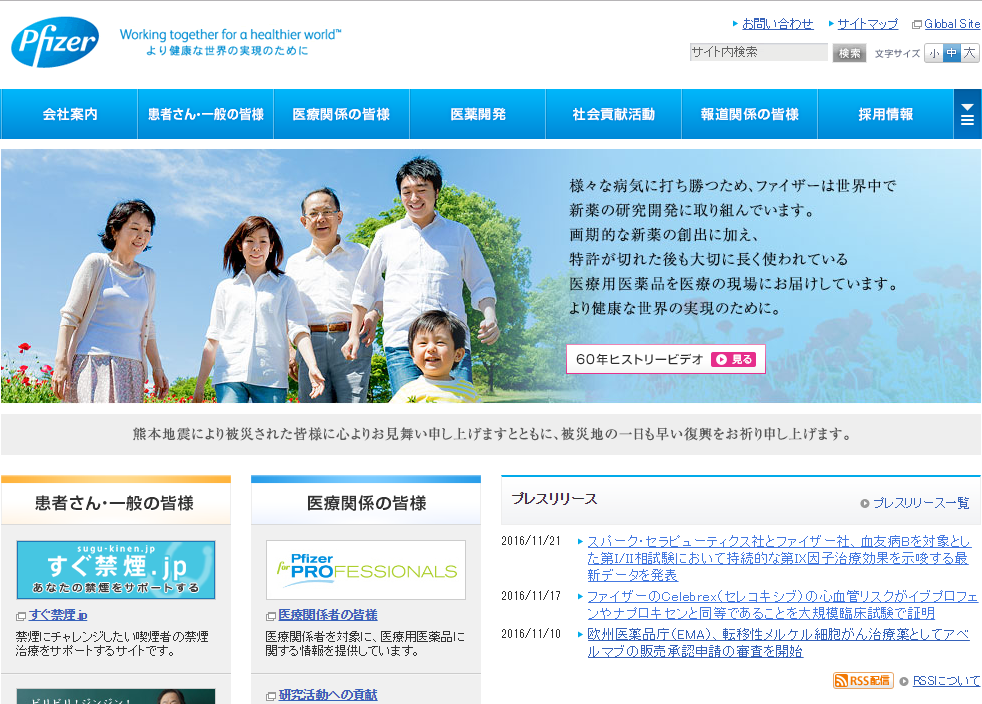Click the round arrow icon before RSSについて
The image size is (982, 704).
[x=904, y=681]
